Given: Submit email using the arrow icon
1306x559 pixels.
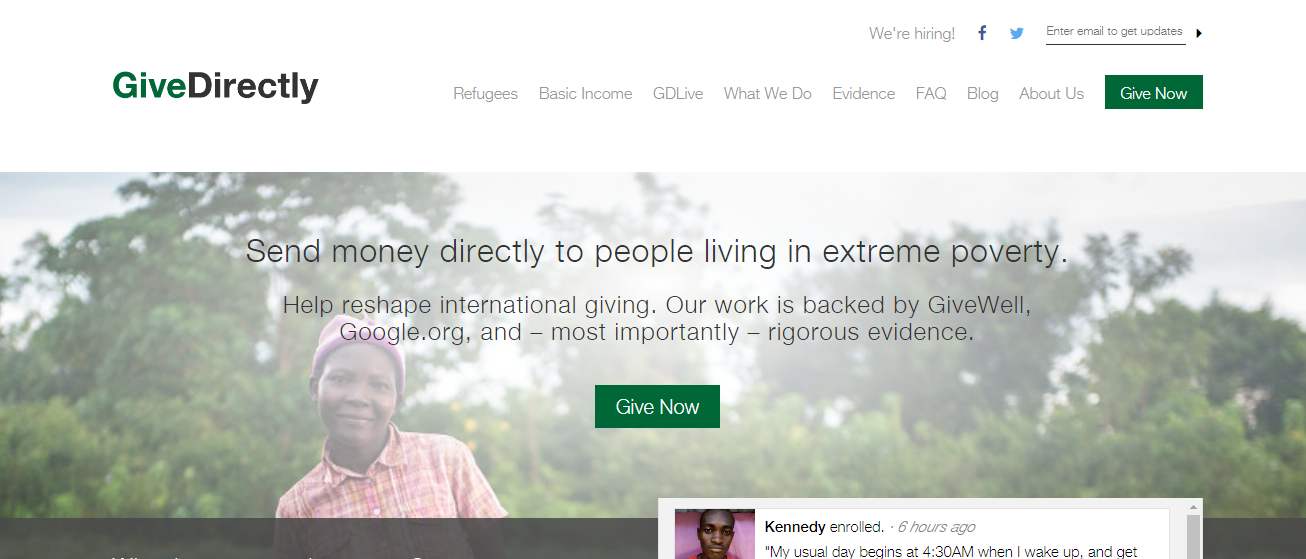Looking at the screenshot, I should pos(1199,33).
